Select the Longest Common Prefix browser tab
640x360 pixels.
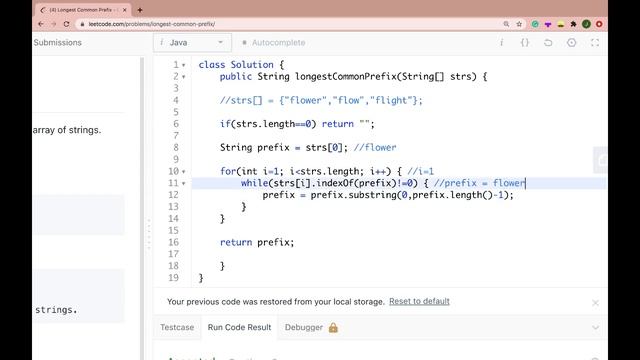(83, 10)
